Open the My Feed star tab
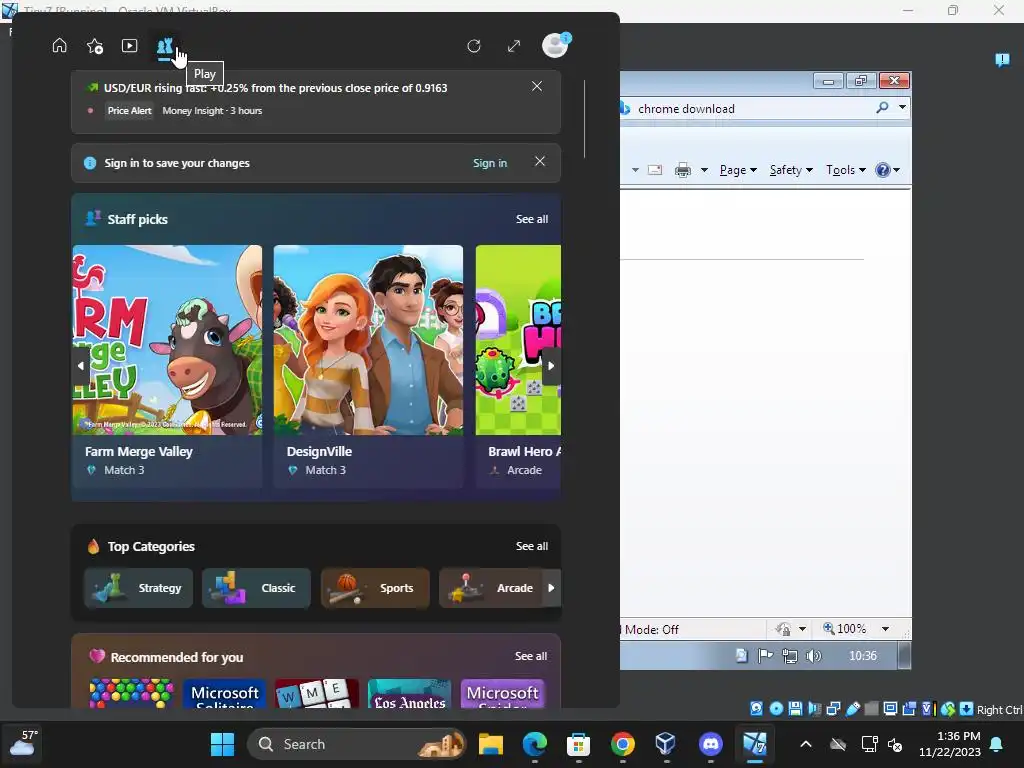1024x768 pixels. click(x=95, y=46)
